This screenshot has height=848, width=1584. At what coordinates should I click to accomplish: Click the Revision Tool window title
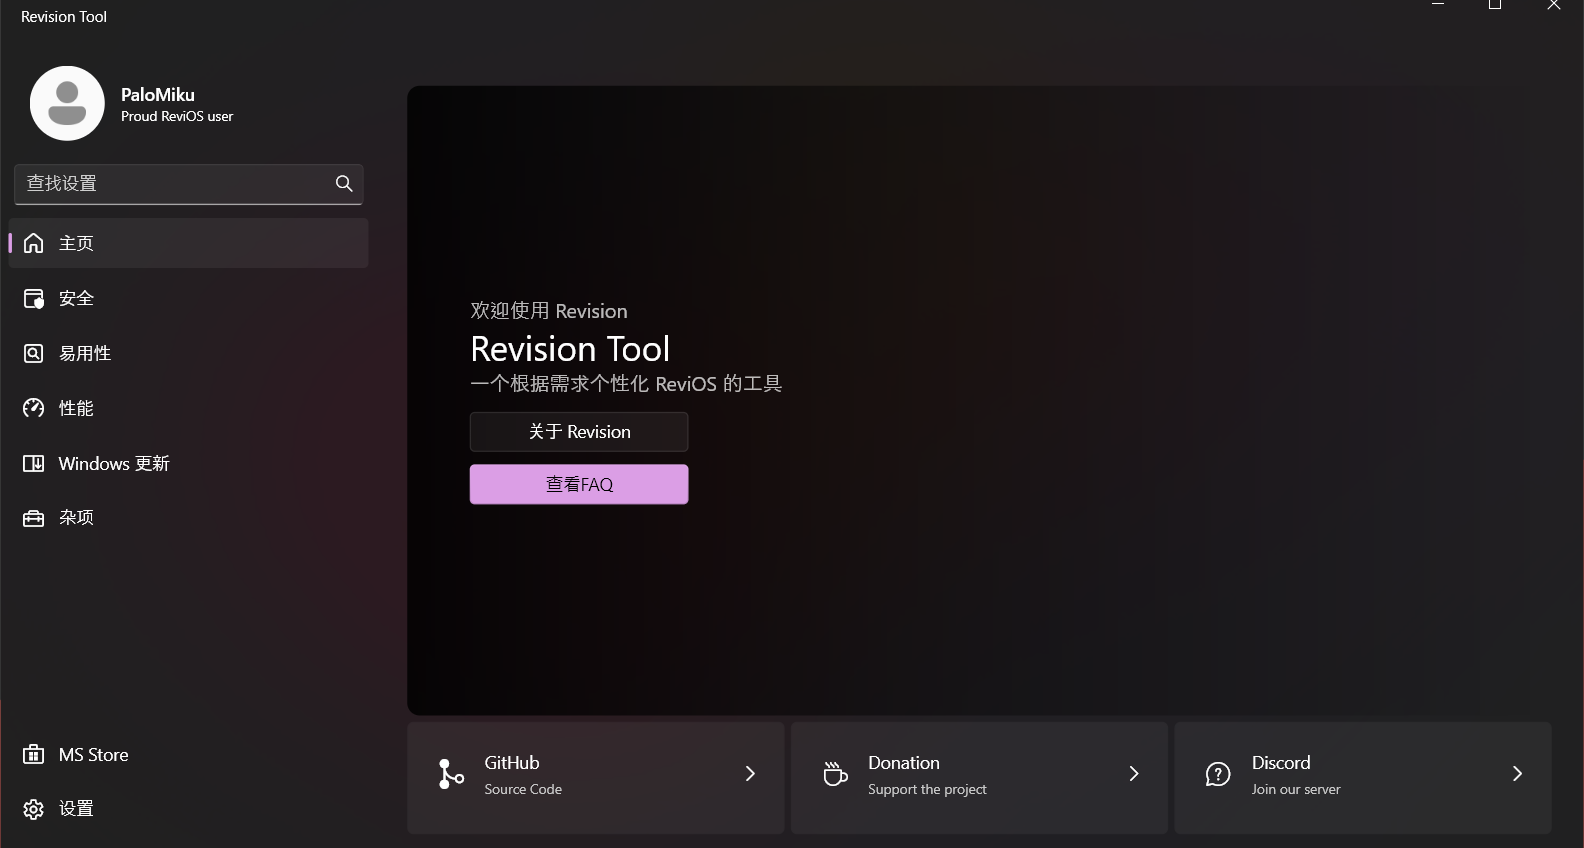(x=64, y=17)
